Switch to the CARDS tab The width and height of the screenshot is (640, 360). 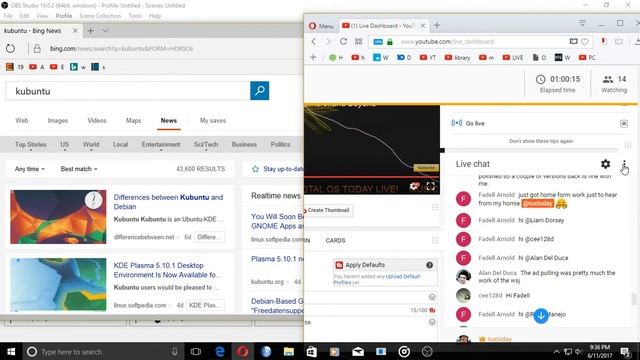336,240
